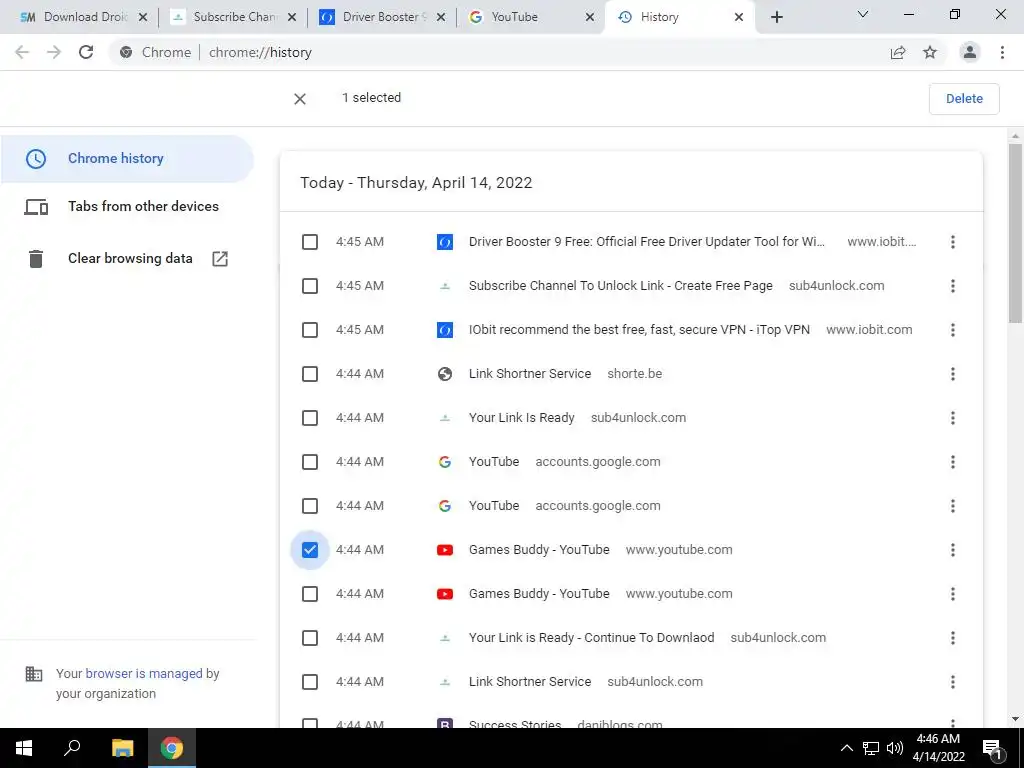
Task: Check the Subscribe Channel To Unlock Link checkbox
Action: coord(310,286)
